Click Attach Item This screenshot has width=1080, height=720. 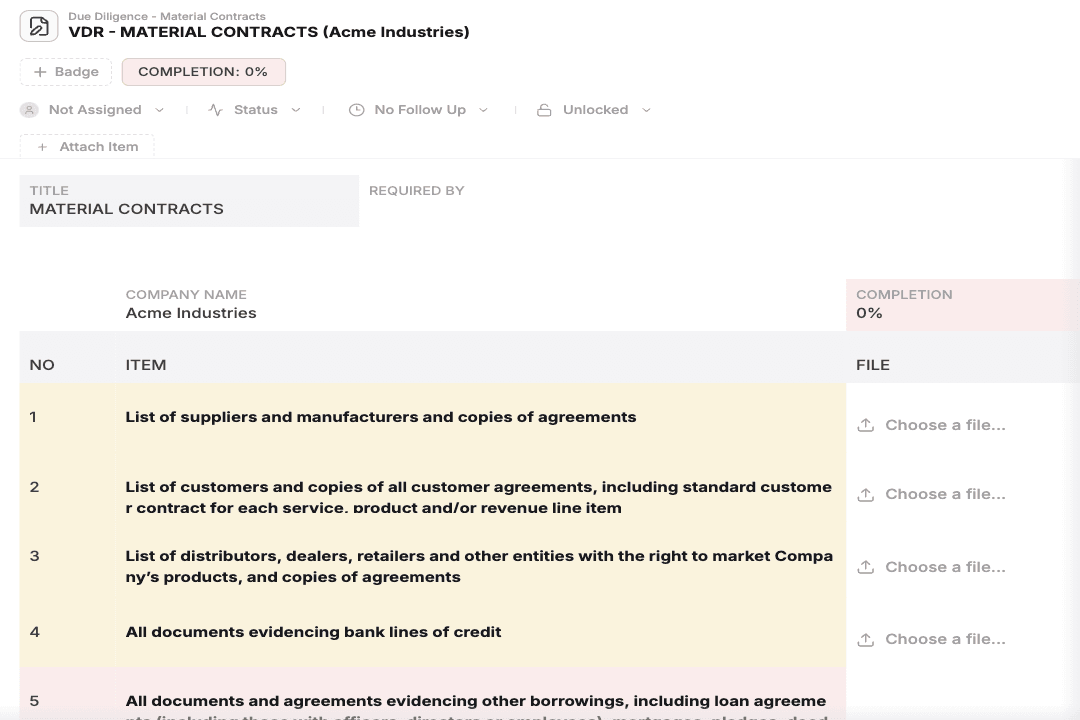click(87, 147)
